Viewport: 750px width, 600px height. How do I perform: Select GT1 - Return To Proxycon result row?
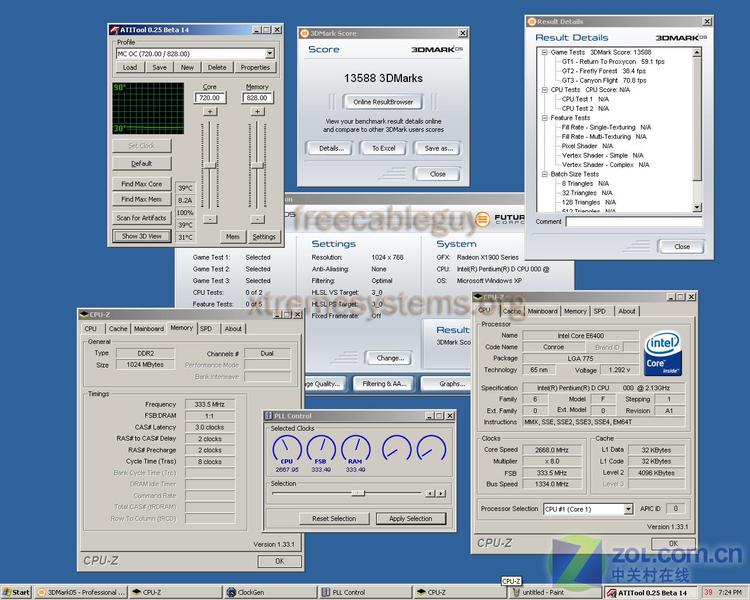(x=613, y=62)
